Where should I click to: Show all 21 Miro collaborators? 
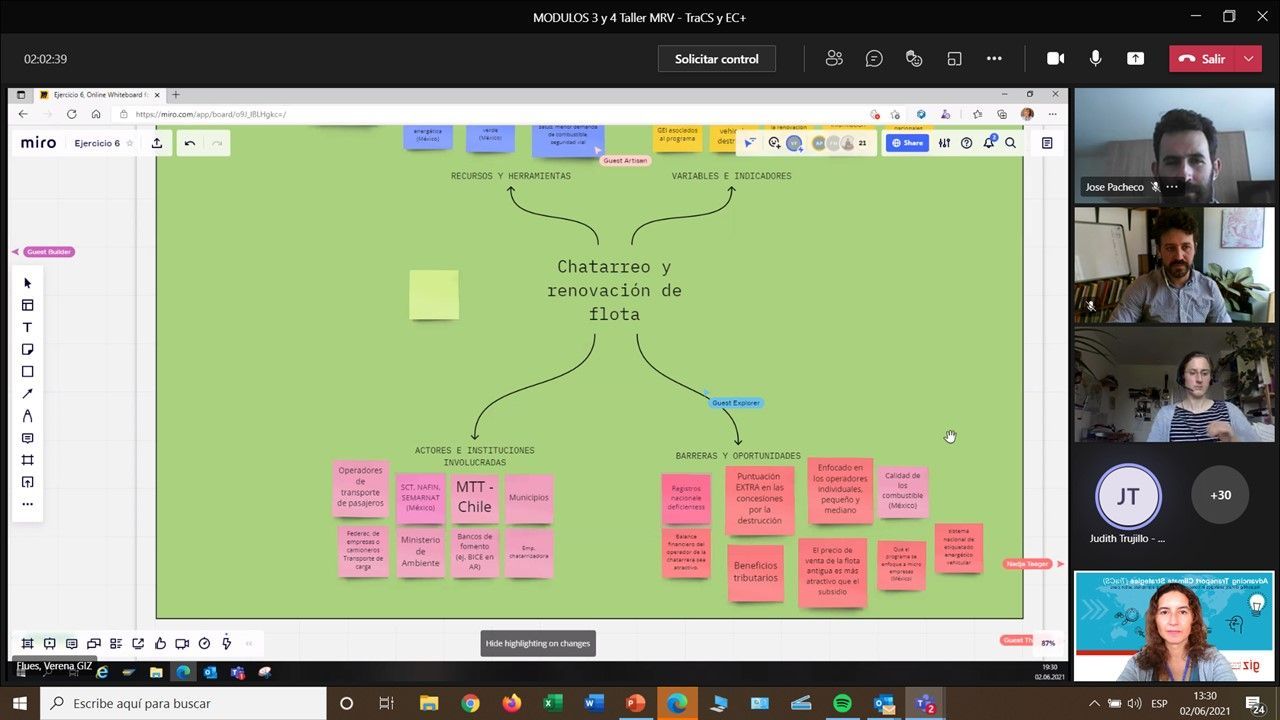[863, 143]
